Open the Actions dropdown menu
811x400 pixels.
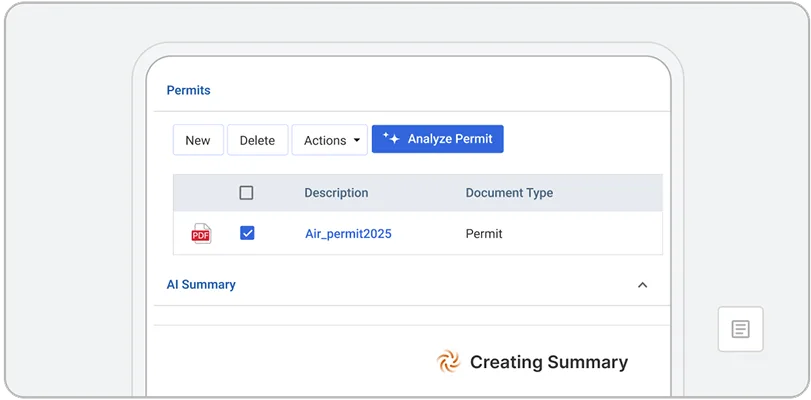[329, 140]
